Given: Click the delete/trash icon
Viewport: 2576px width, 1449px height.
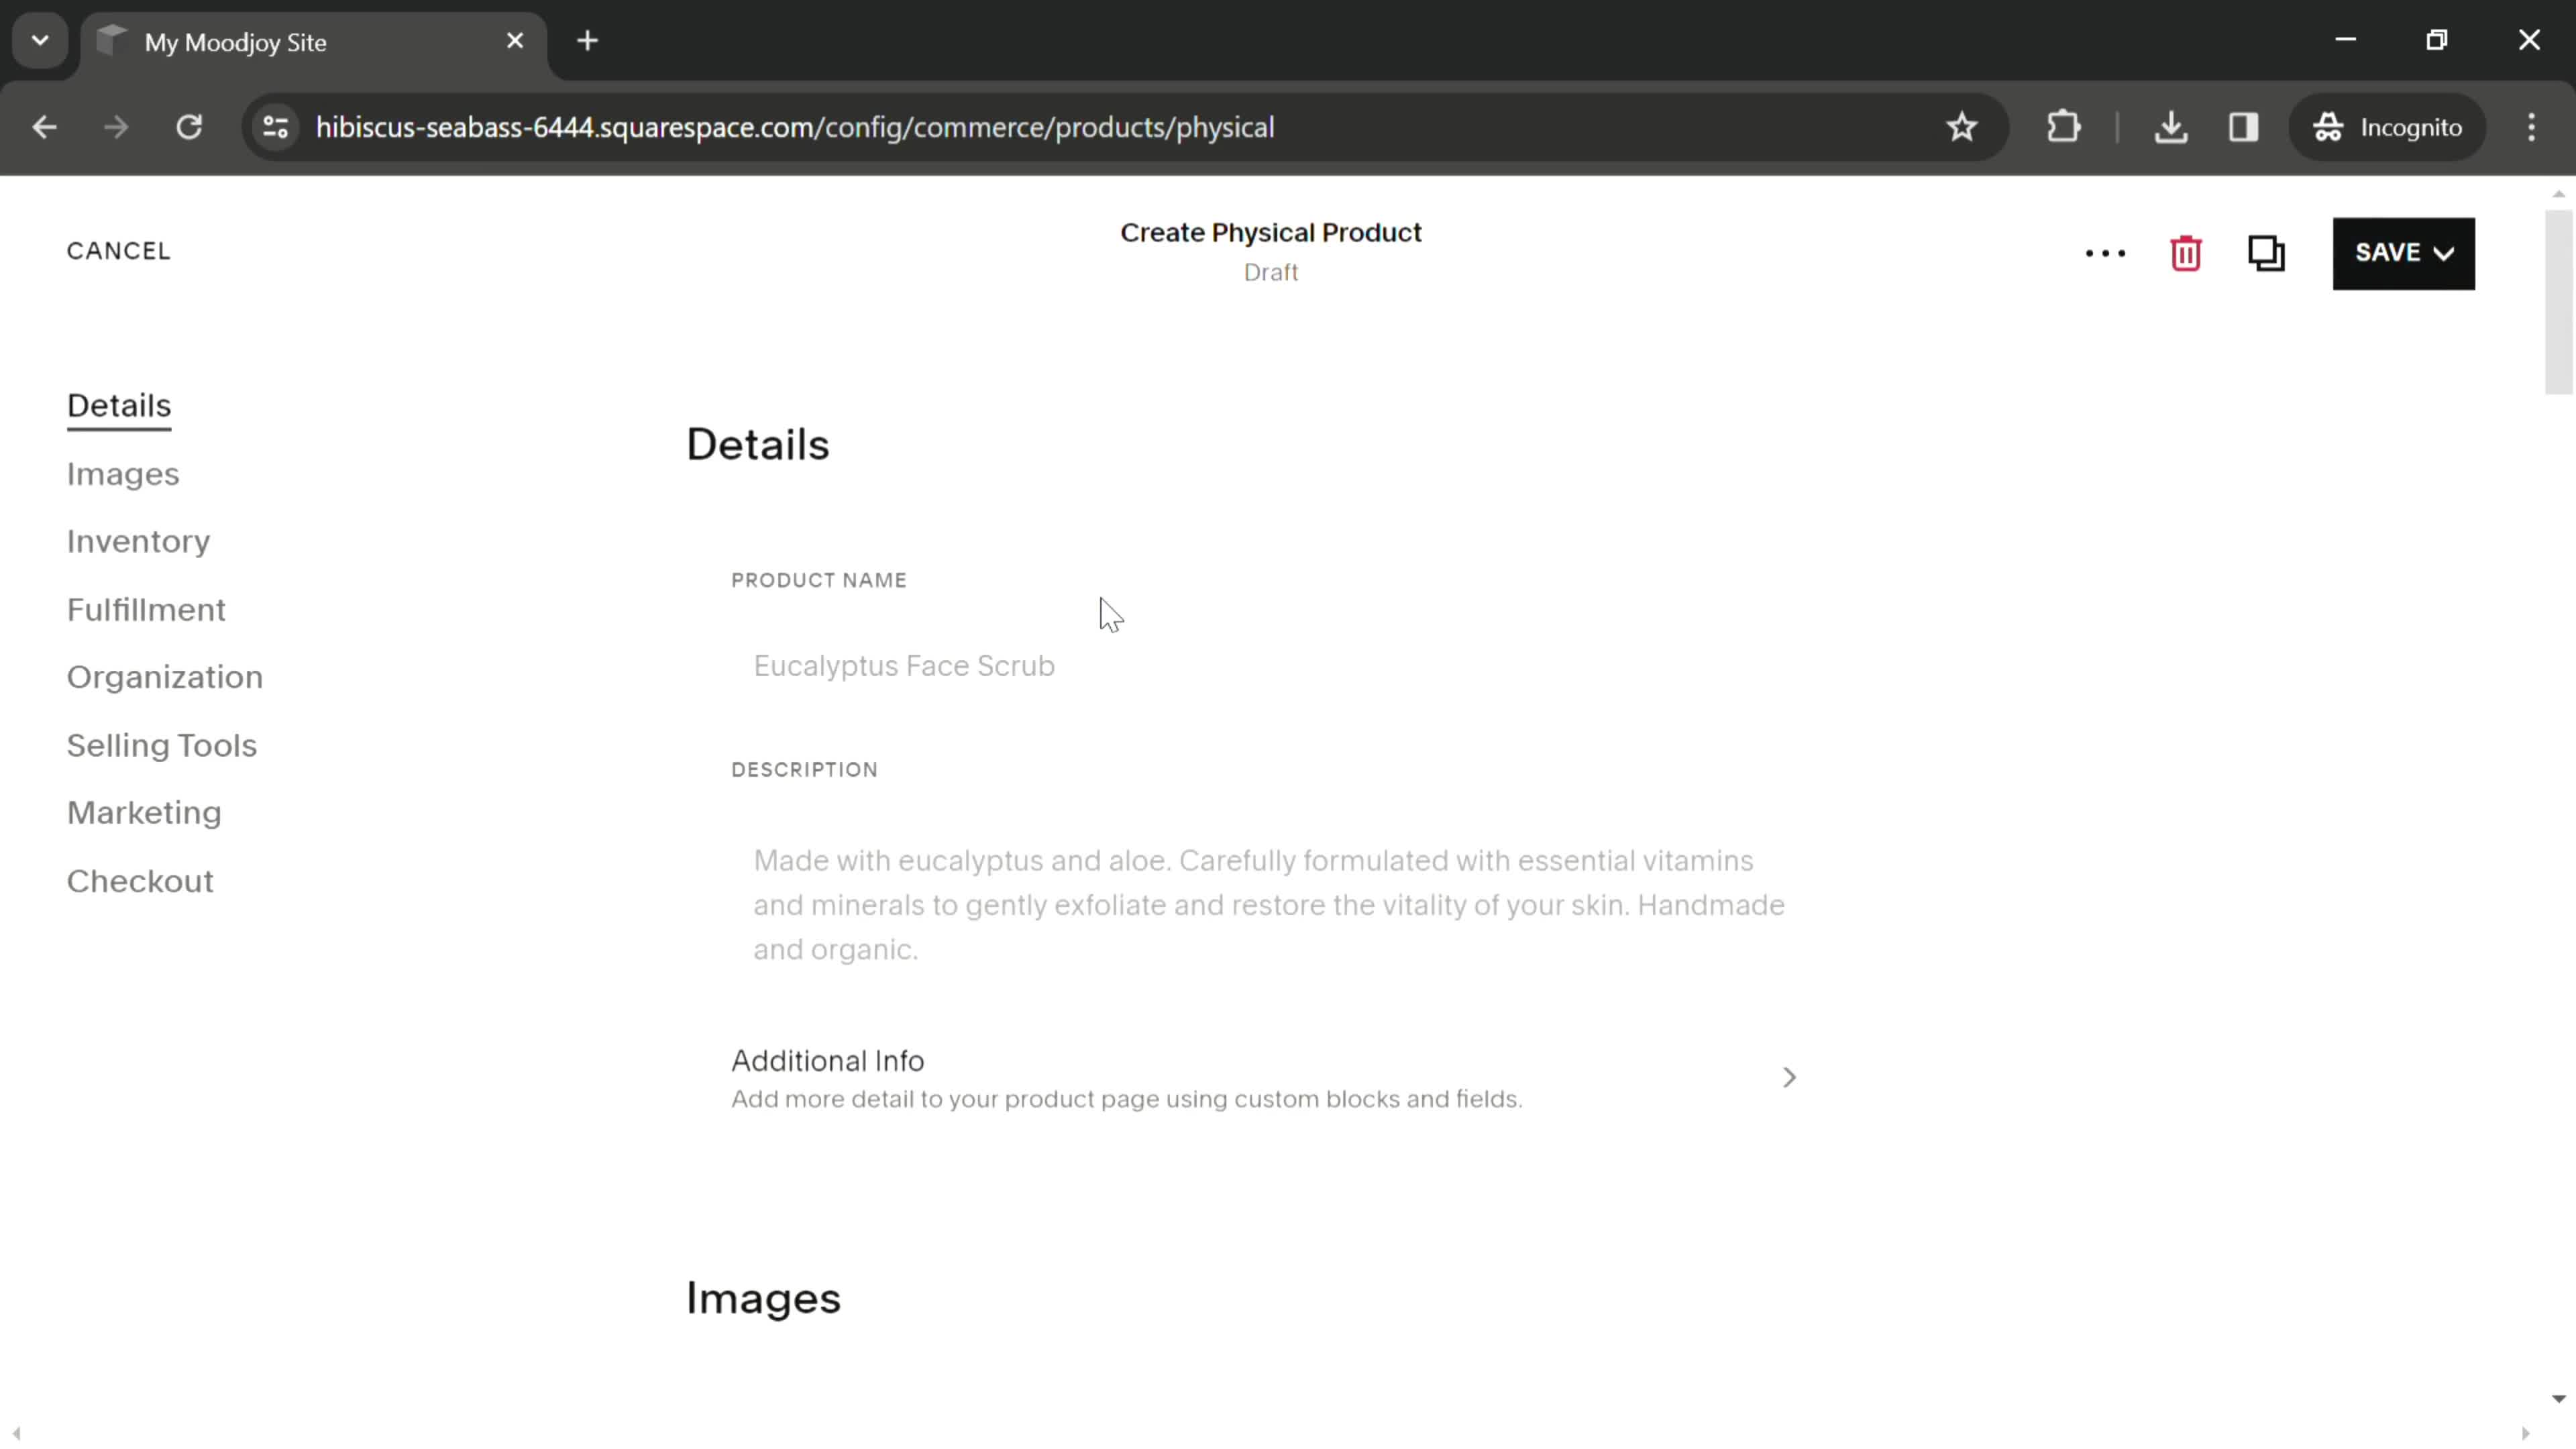Looking at the screenshot, I should coord(2187,252).
